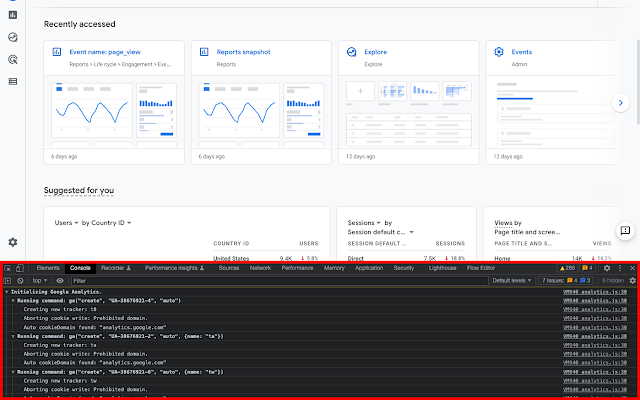Click the Events card gear icon
This screenshot has width=640, height=400.
point(499,52)
